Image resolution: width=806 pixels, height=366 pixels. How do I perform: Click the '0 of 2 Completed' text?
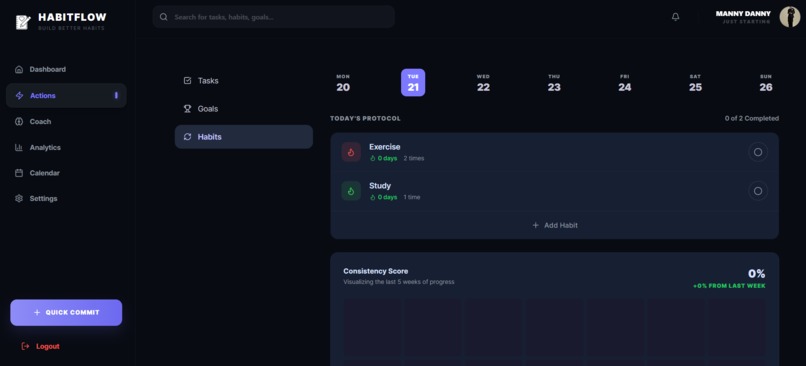[x=752, y=118]
